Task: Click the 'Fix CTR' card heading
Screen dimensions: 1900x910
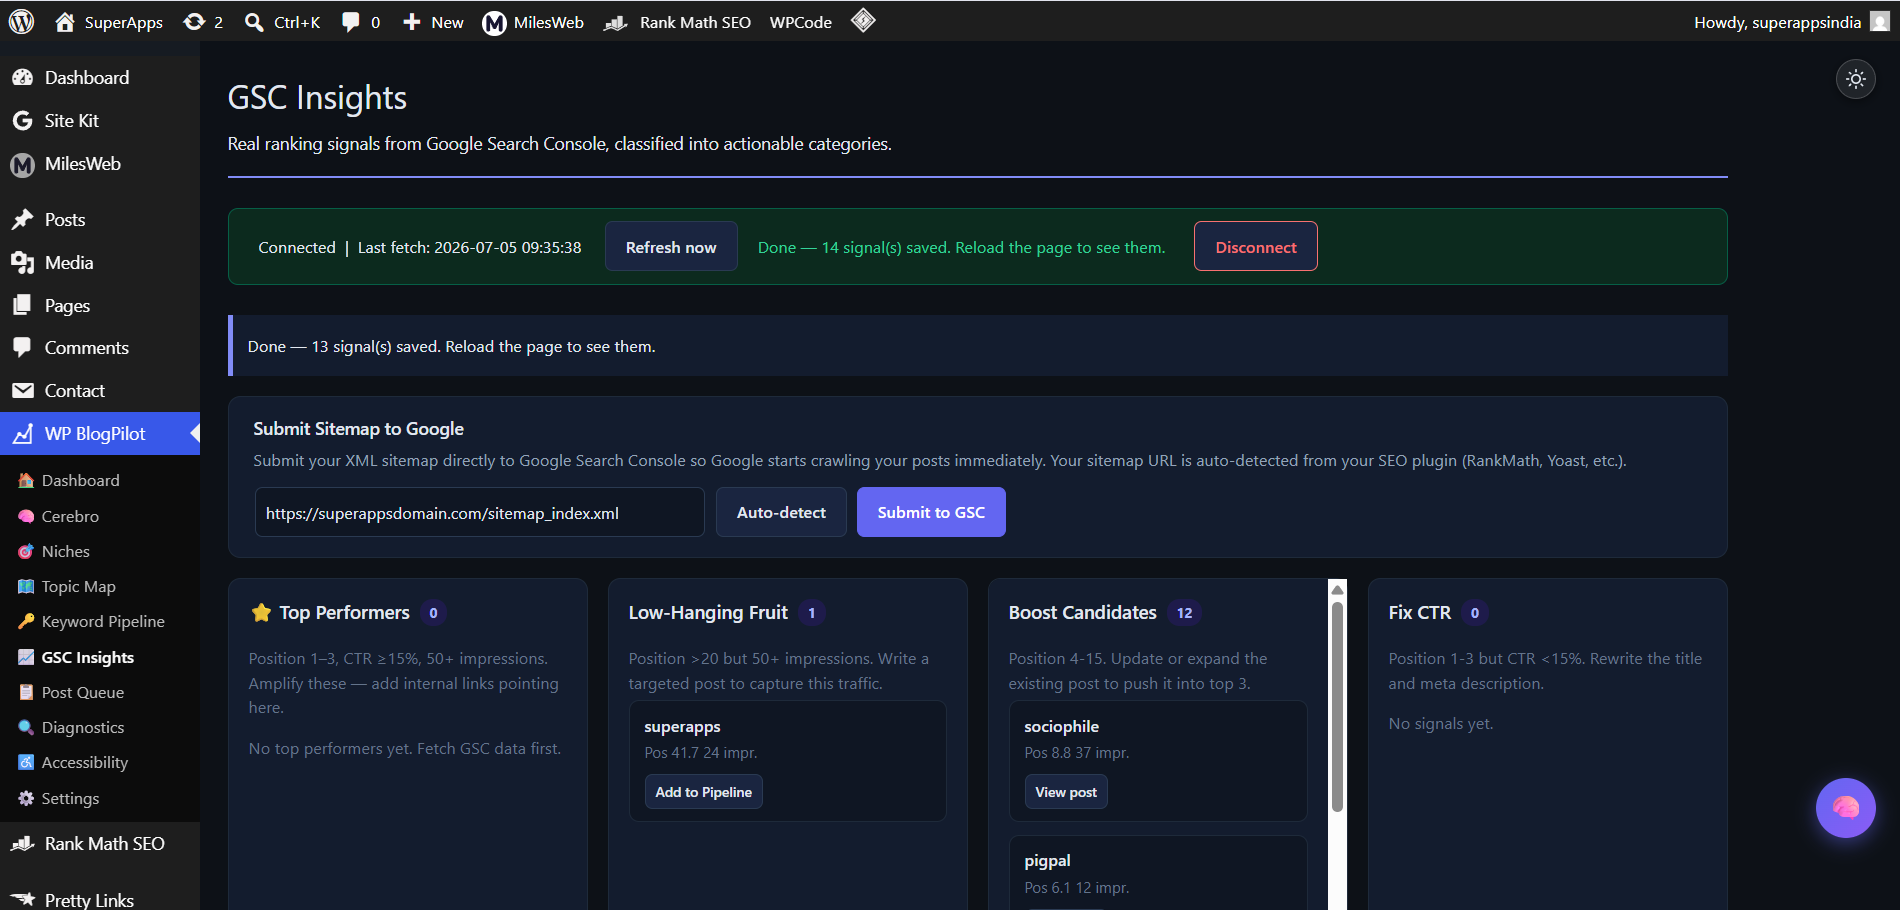Action: 1419,613
